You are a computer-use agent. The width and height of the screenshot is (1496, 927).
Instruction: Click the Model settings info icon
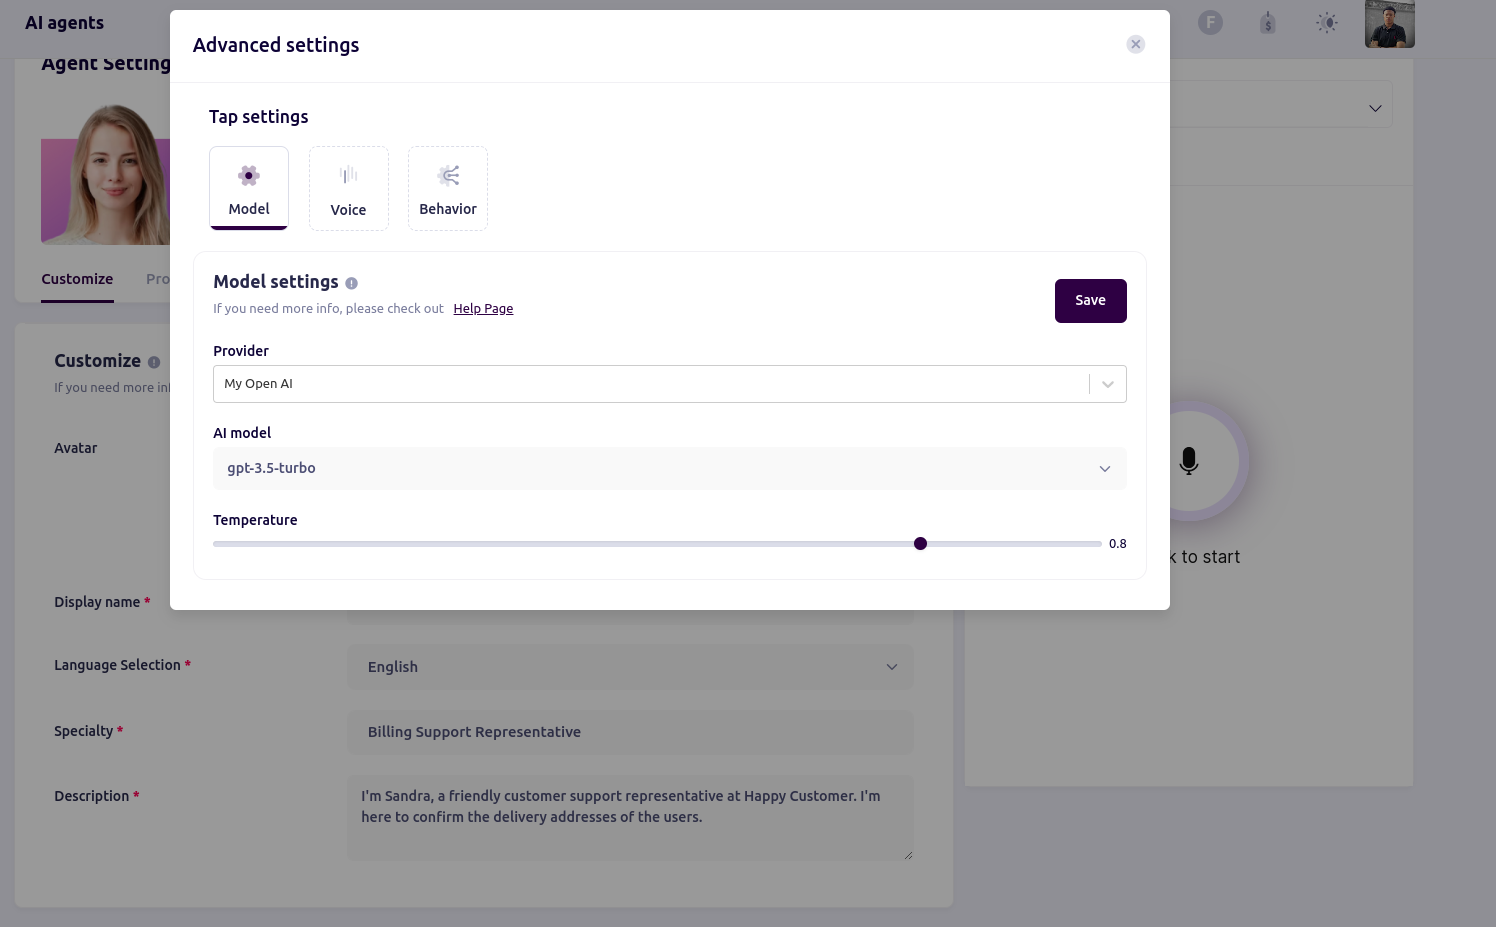click(x=351, y=283)
